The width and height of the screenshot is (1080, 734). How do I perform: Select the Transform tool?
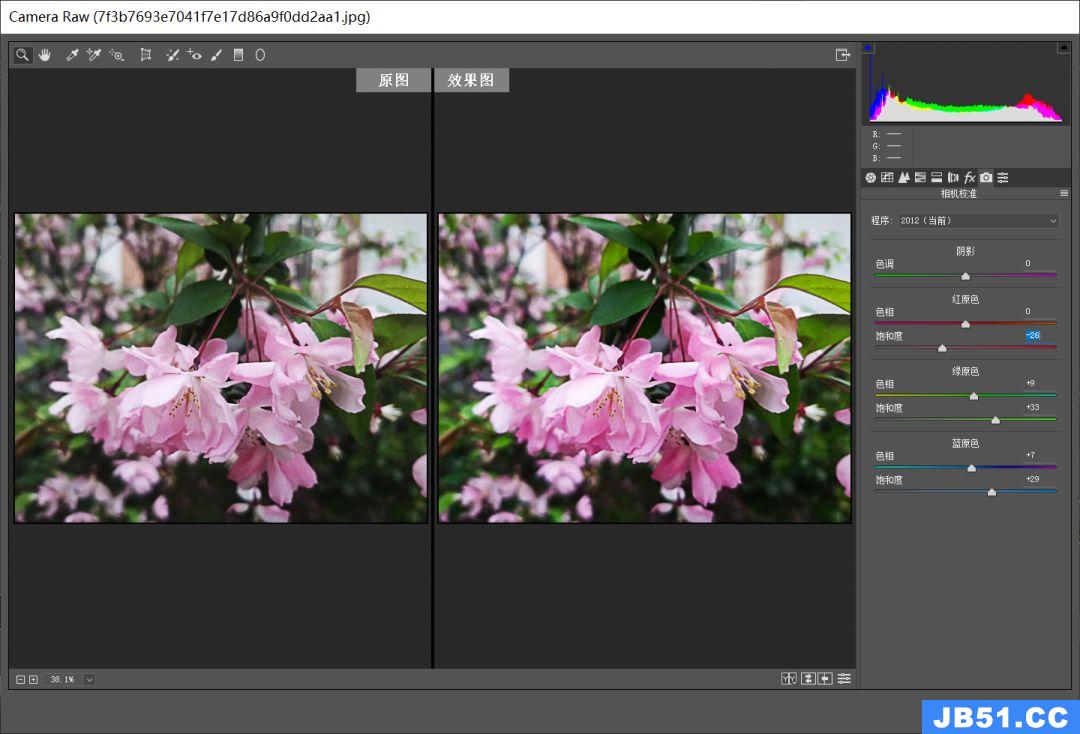click(146, 55)
